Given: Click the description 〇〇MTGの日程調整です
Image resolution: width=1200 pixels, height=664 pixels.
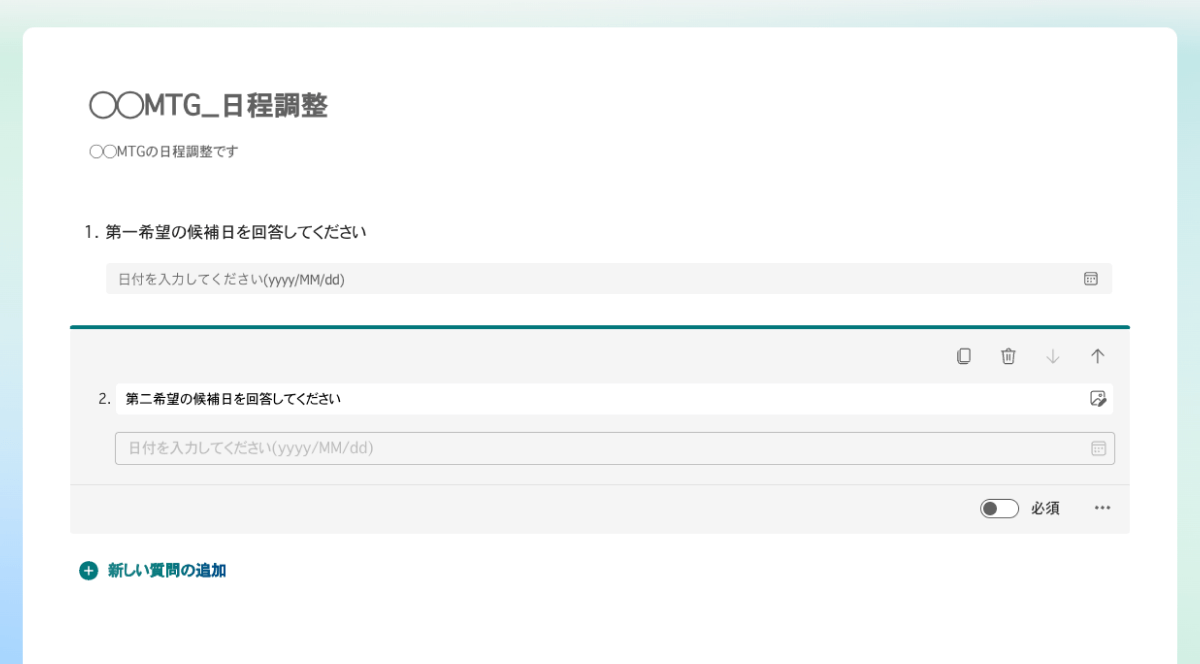Looking at the screenshot, I should point(163,152).
